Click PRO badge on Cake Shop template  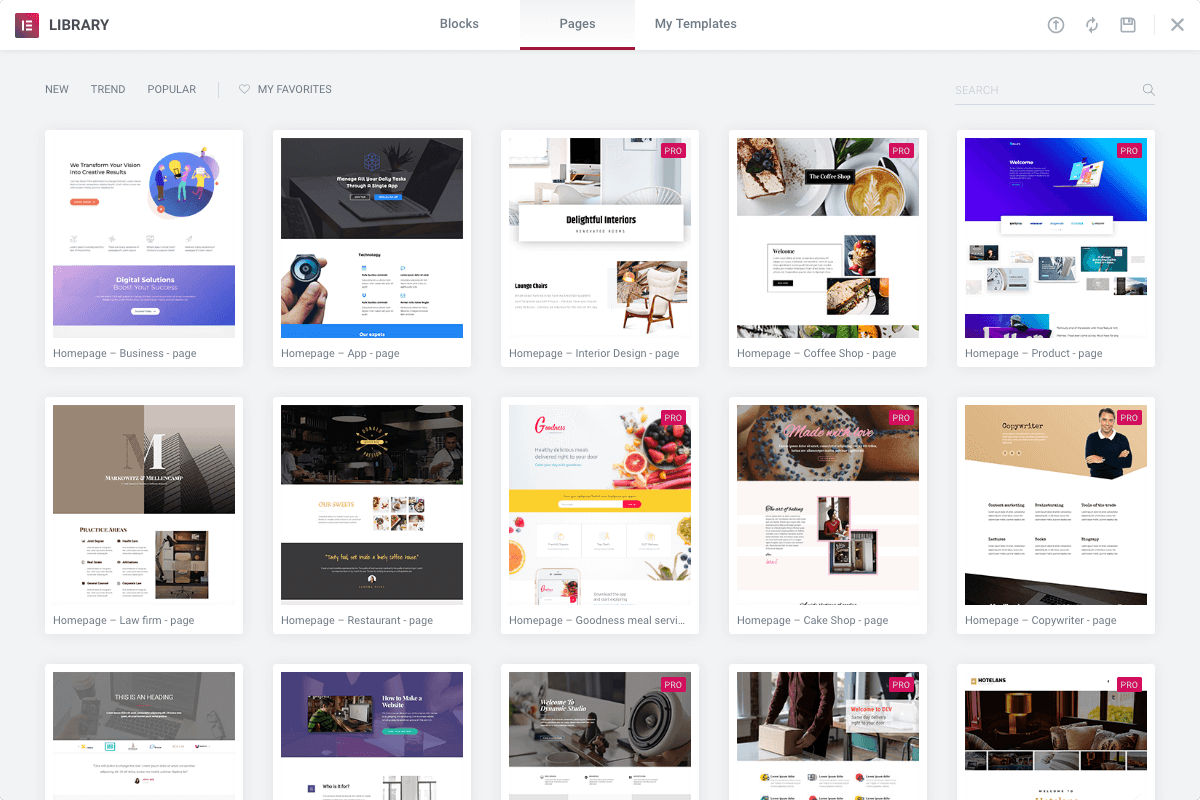(901, 418)
